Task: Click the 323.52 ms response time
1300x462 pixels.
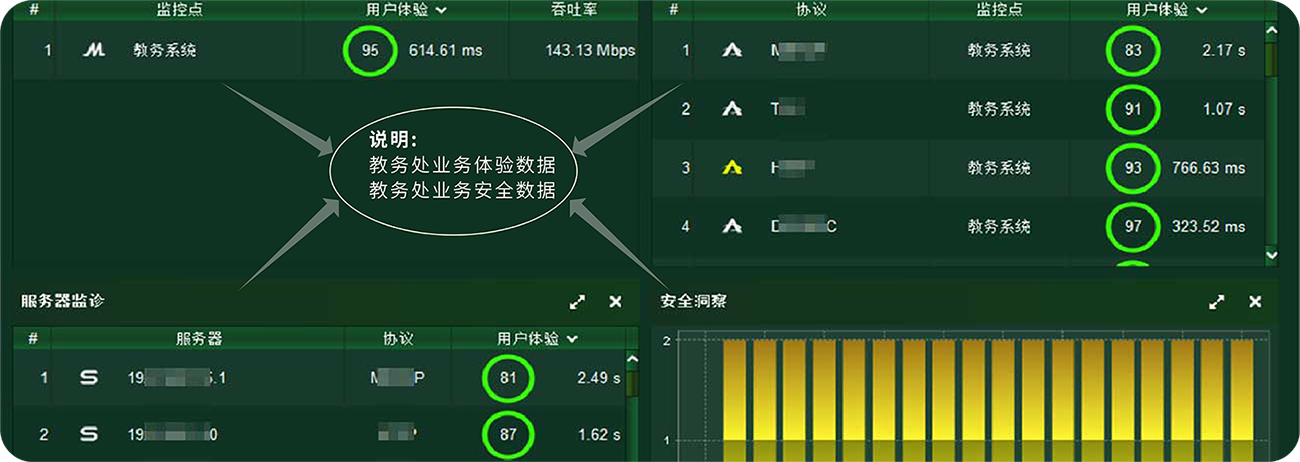Action: (1209, 228)
